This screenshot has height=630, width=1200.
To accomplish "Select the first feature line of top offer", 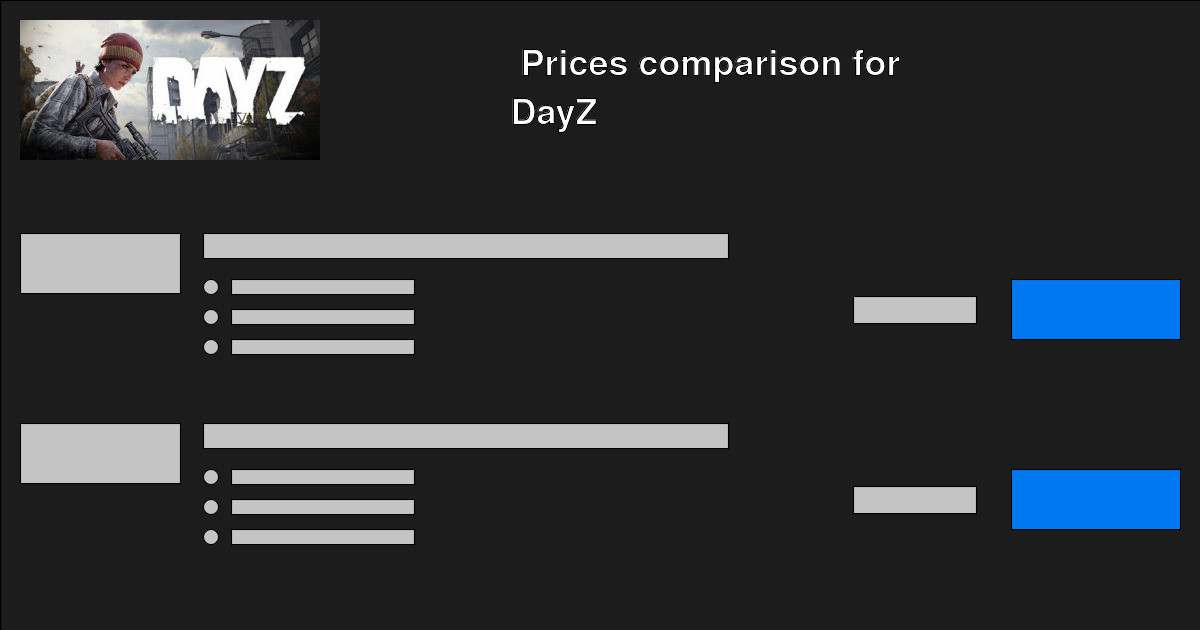I will (x=322, y=287).
